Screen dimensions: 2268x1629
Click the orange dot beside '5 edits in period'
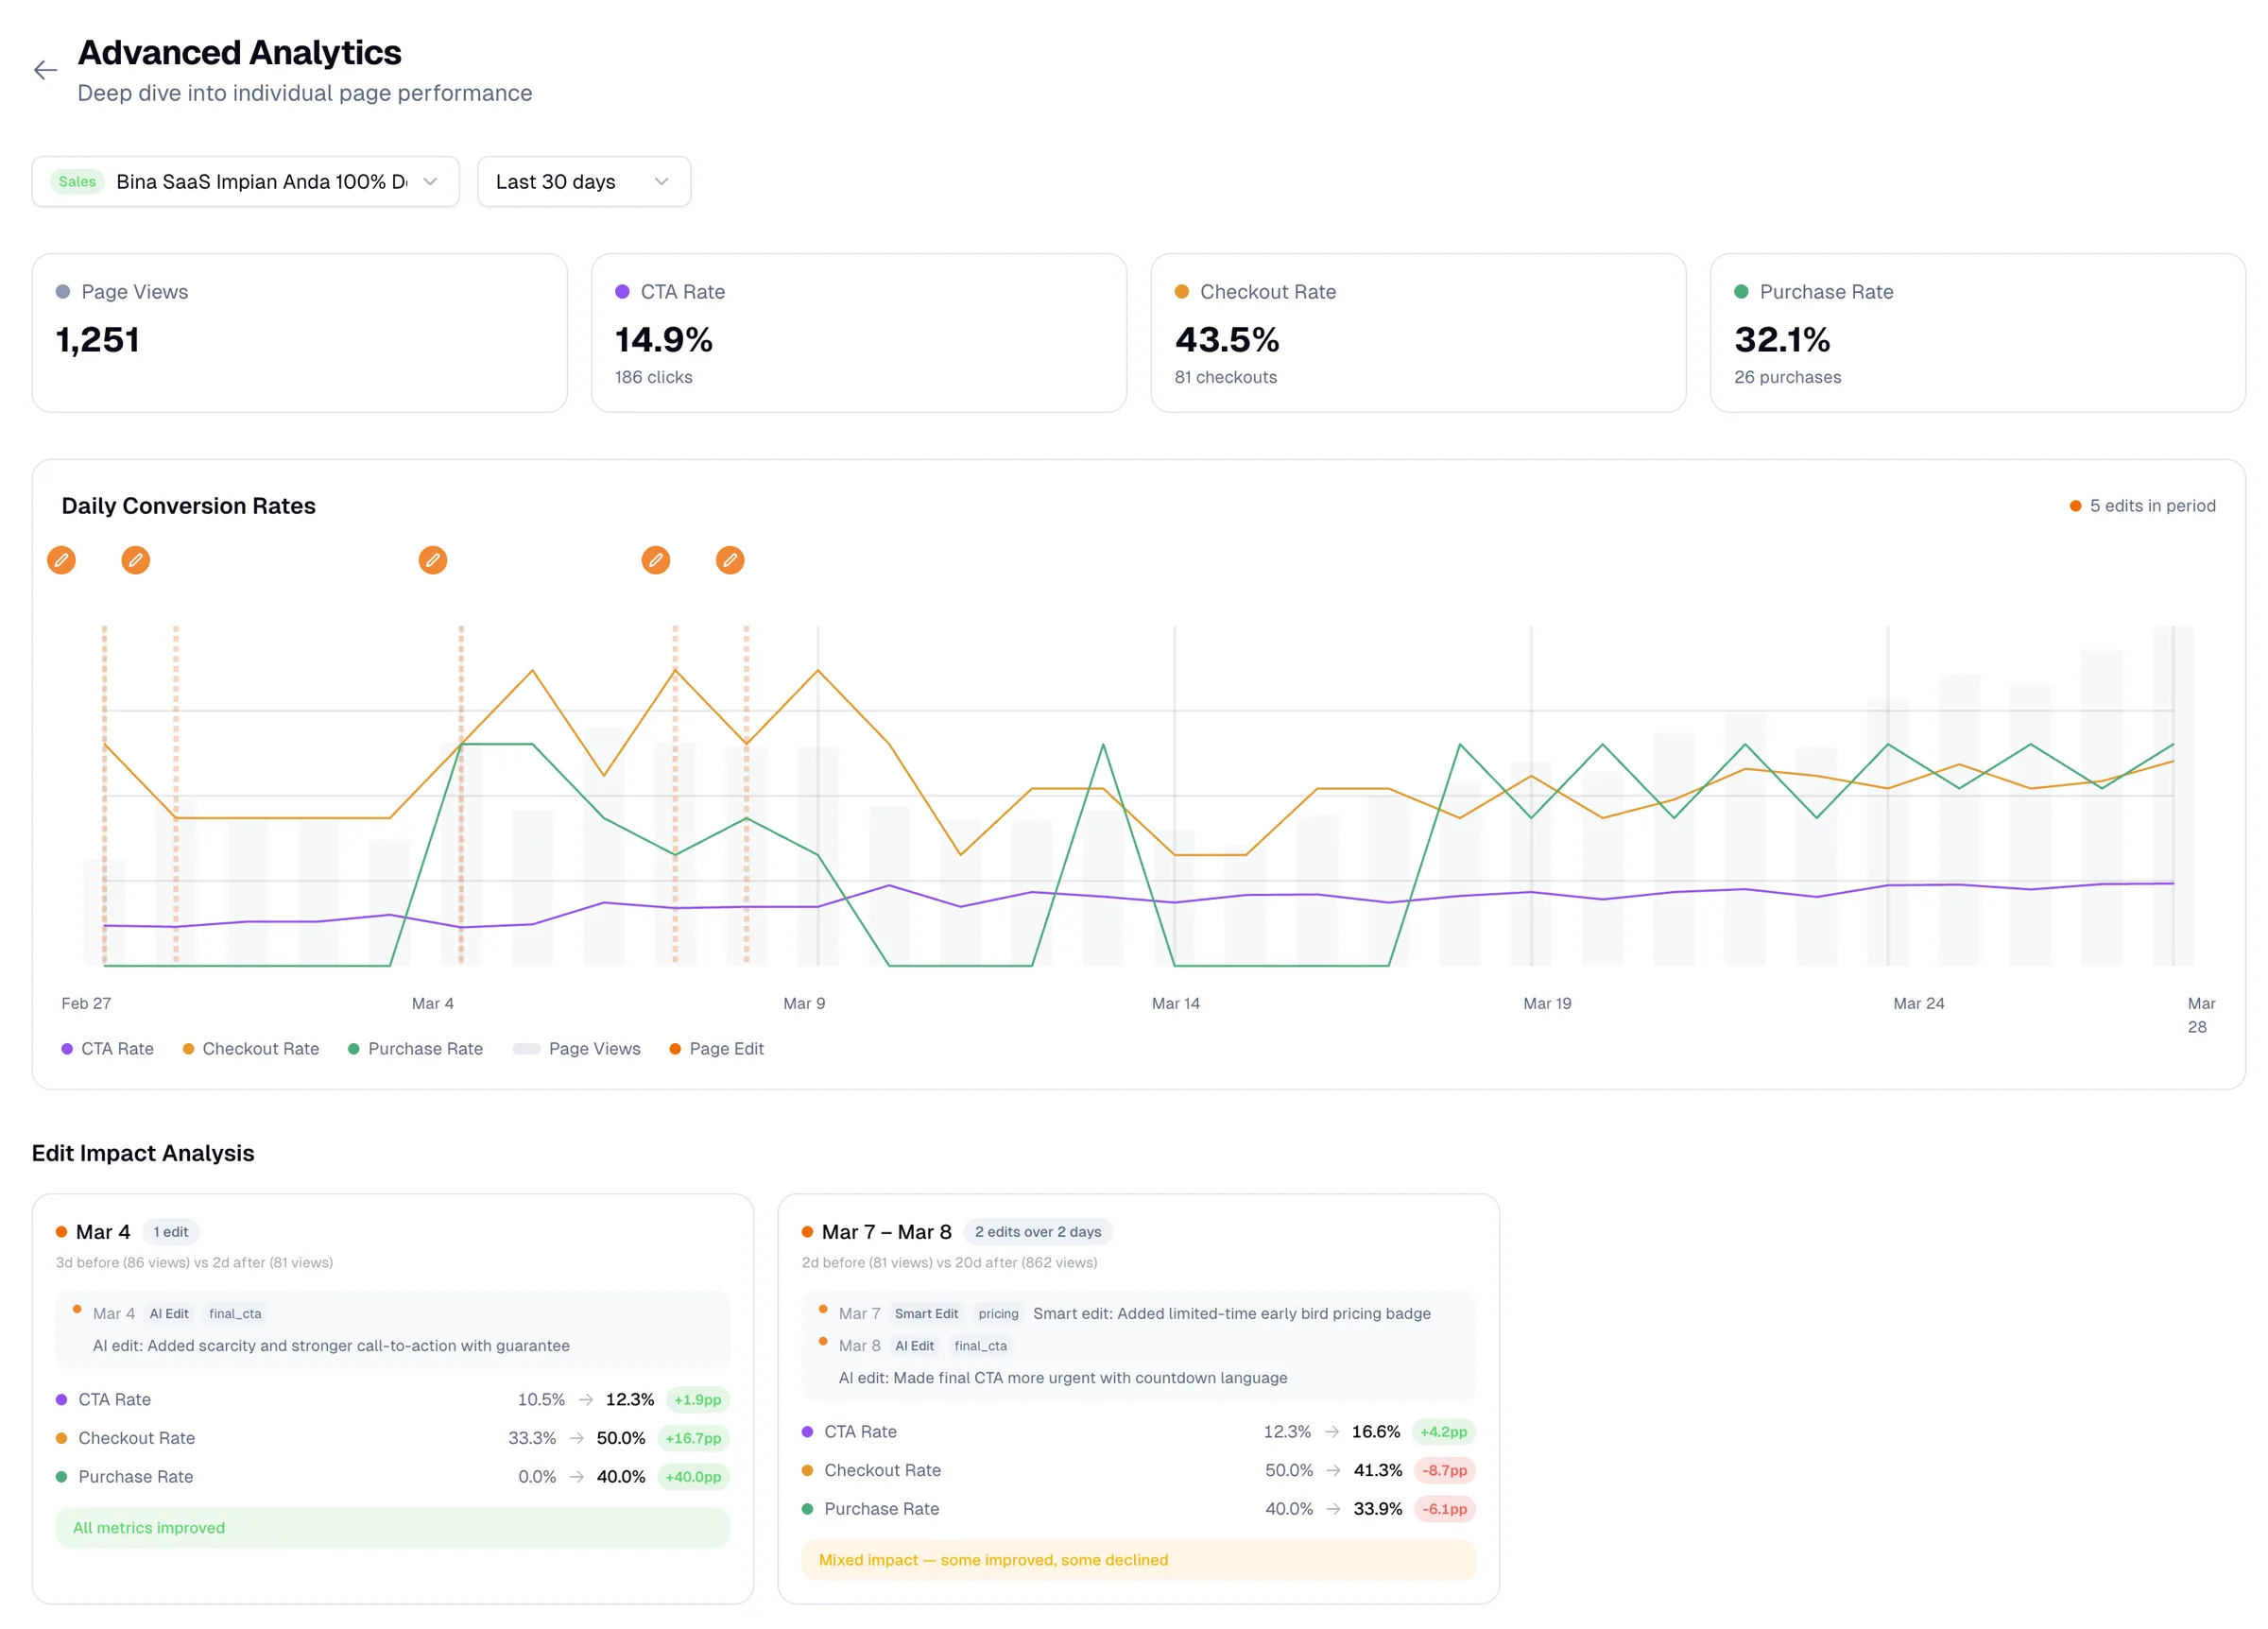pyautogui.click(x=2074, y=506)
